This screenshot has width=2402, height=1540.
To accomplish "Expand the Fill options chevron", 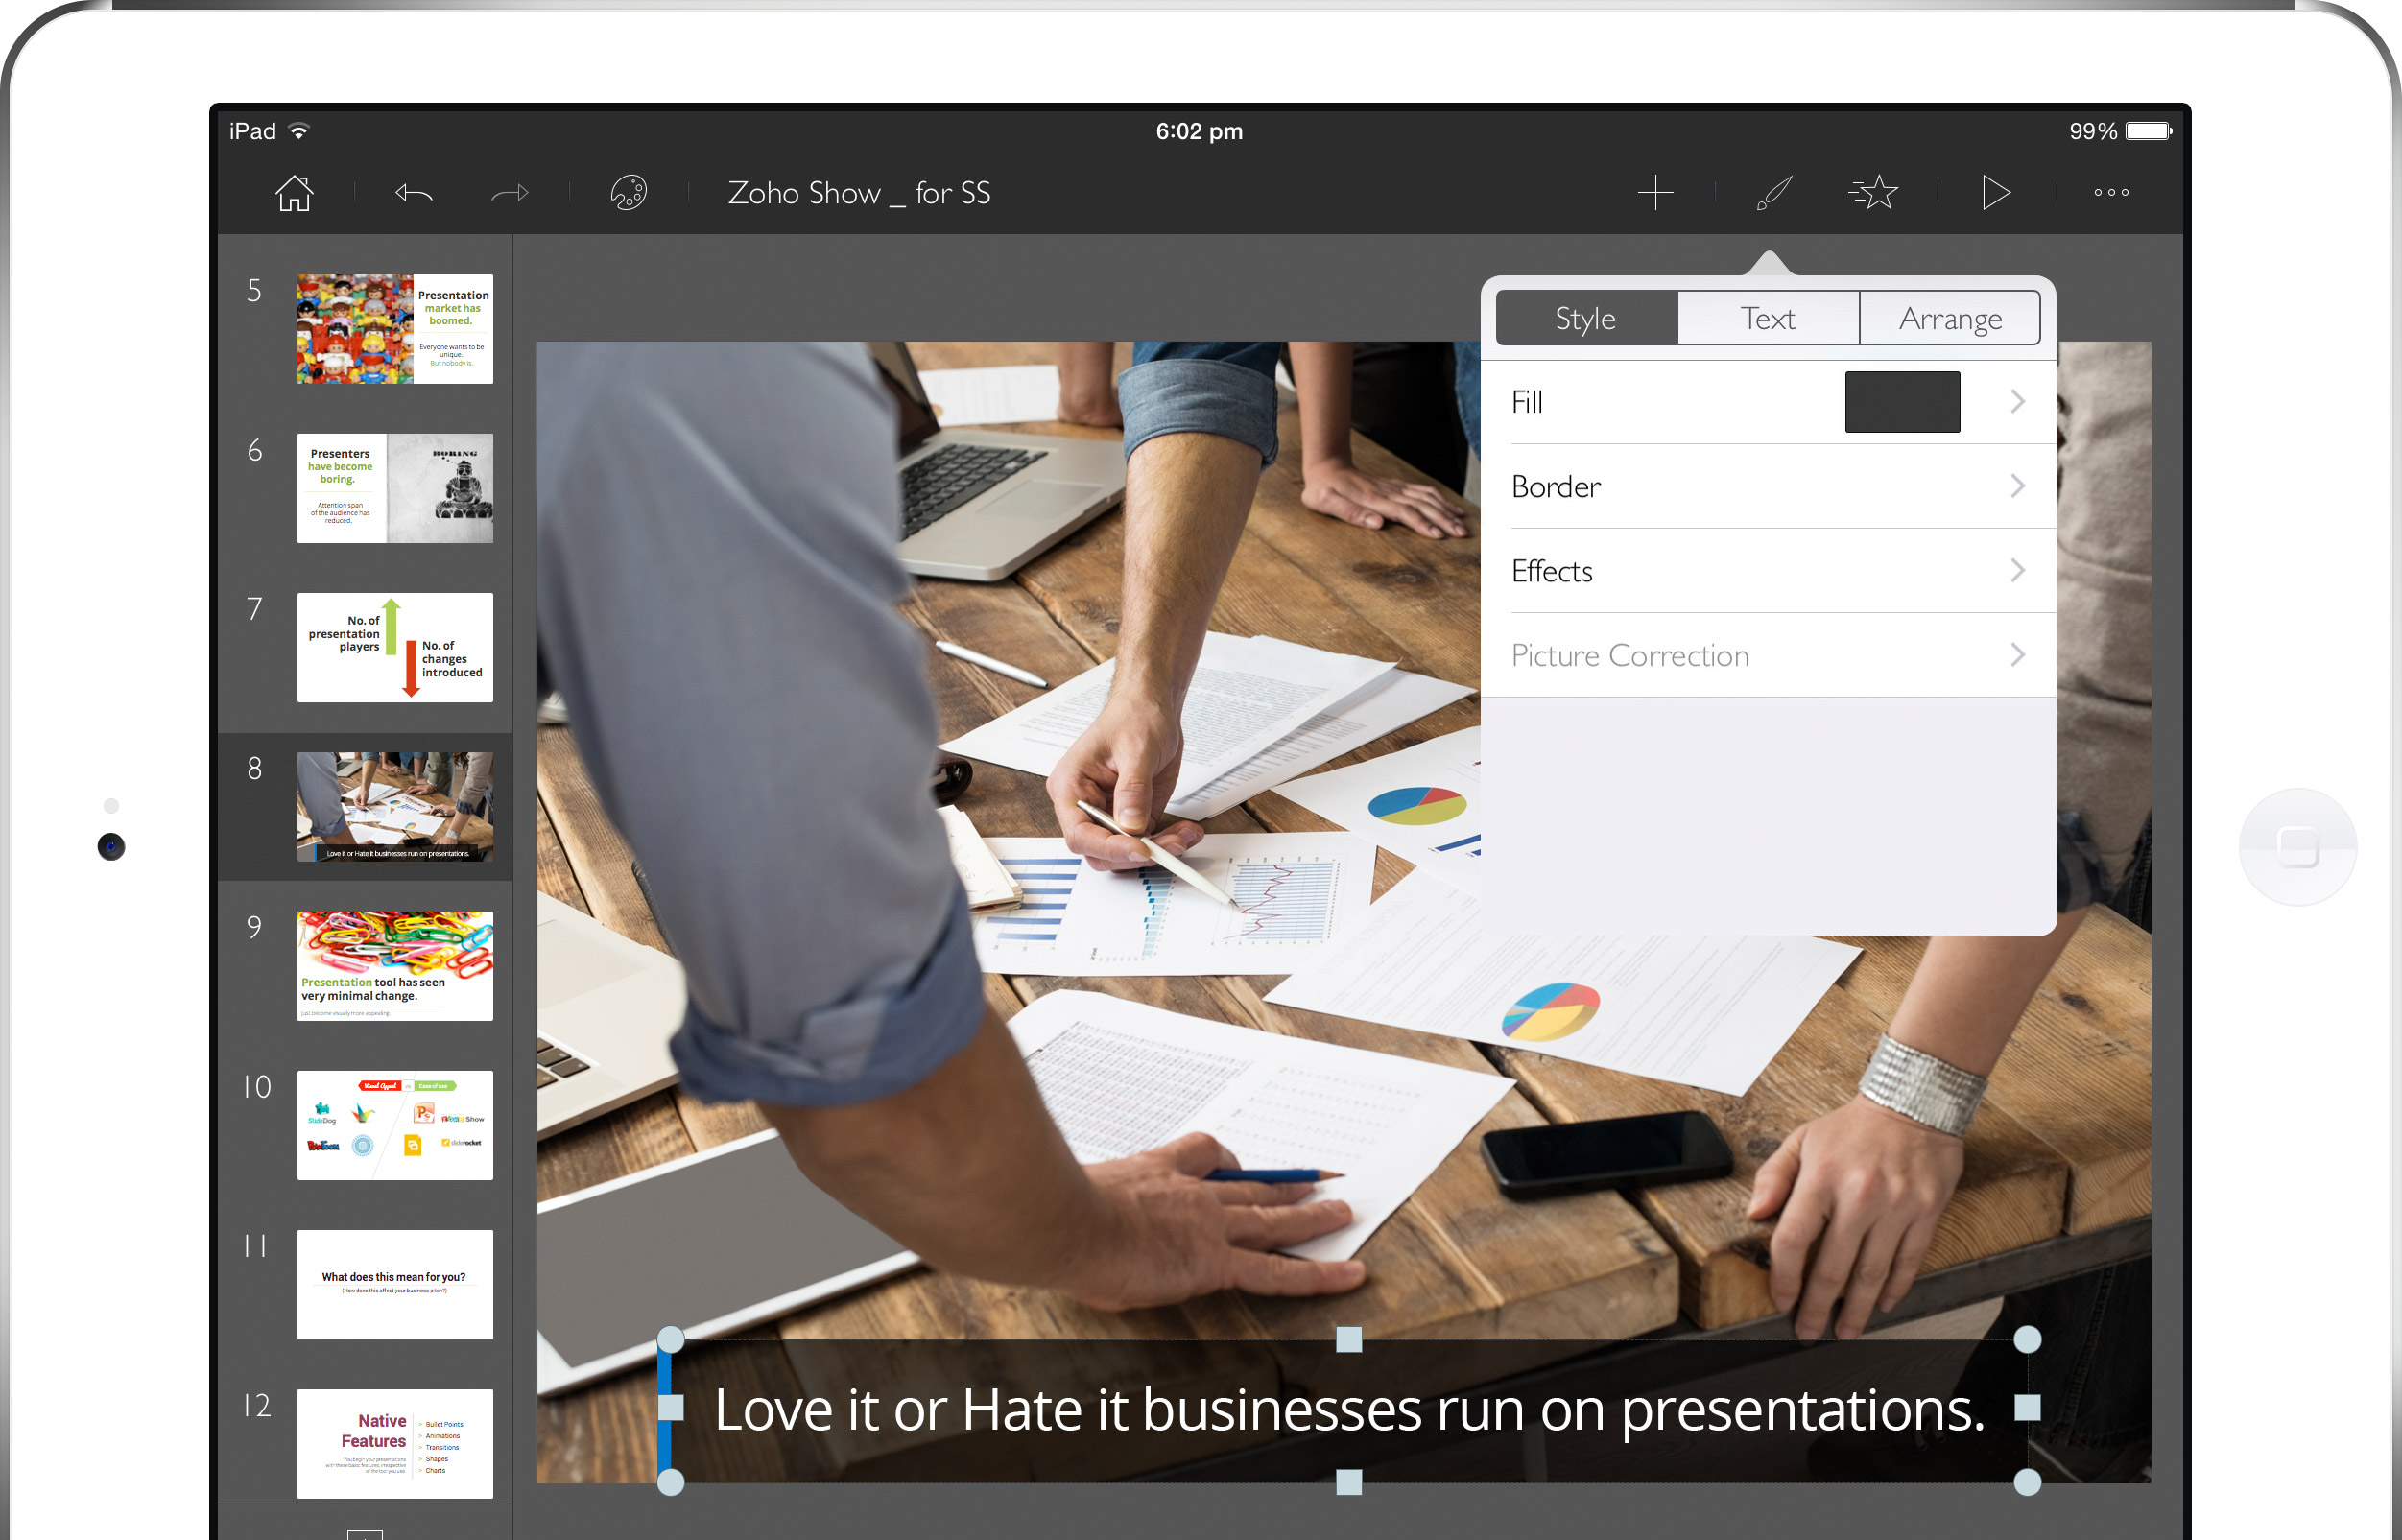I will [x=2017, y=402].
